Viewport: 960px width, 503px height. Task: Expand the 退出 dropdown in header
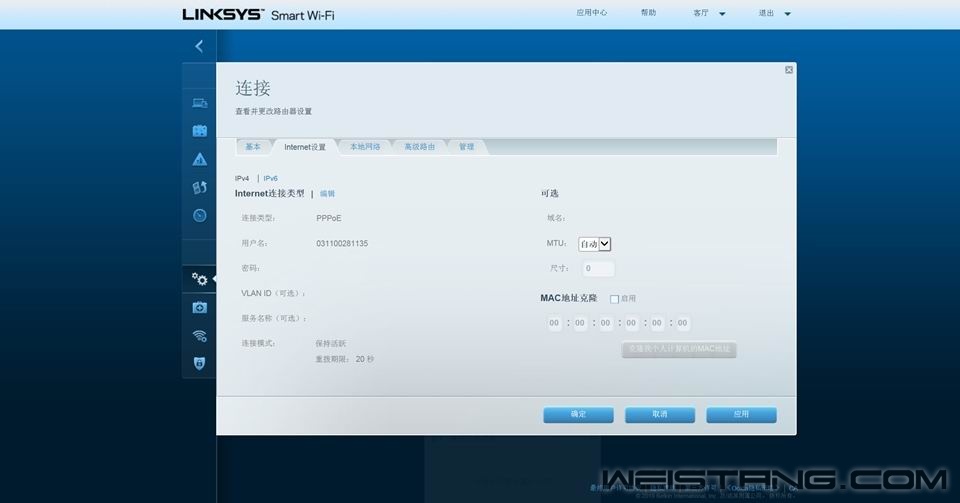tap(774, 14)
